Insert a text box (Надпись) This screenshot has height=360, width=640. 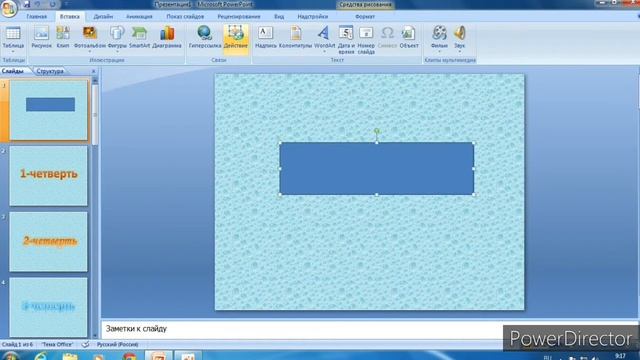click(x=266, y=38)
